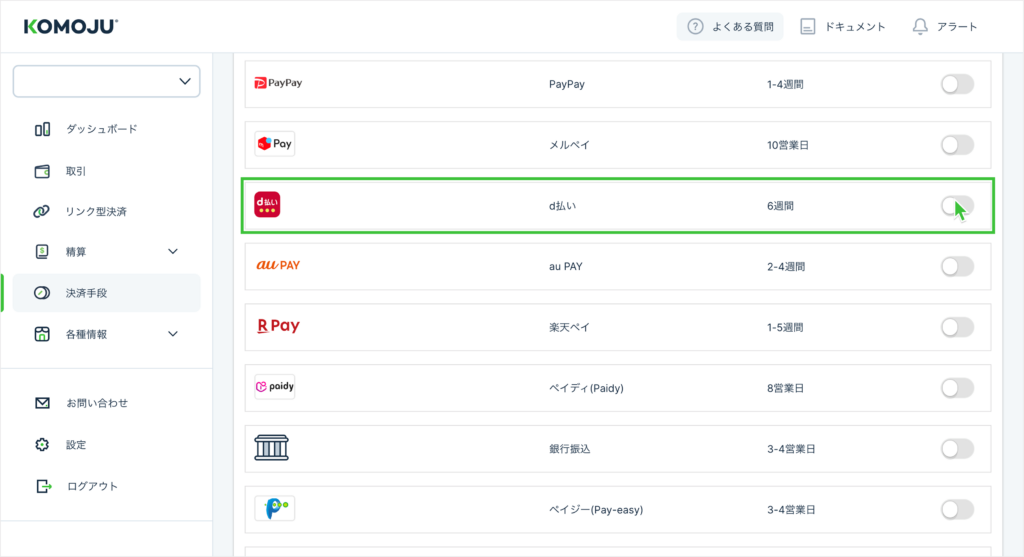Click the 銀行振込 name text
1024x557 pixels.
click(x=569, y=449)
